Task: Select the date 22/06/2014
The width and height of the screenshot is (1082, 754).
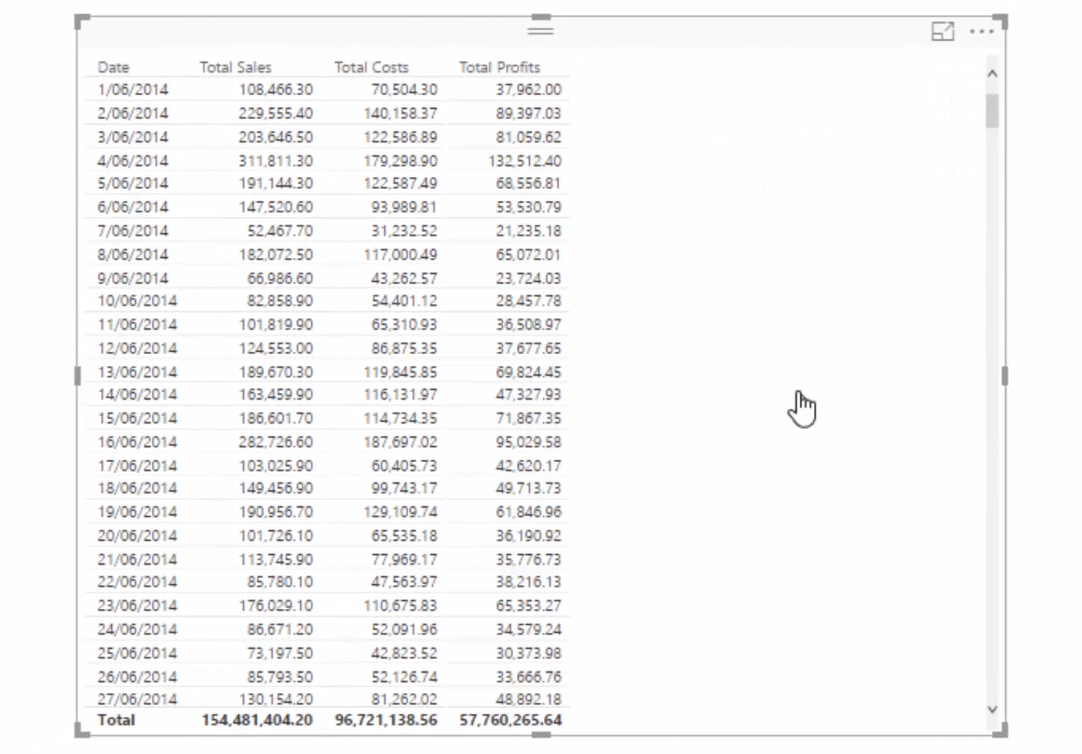Action: [x=137, y=582]
